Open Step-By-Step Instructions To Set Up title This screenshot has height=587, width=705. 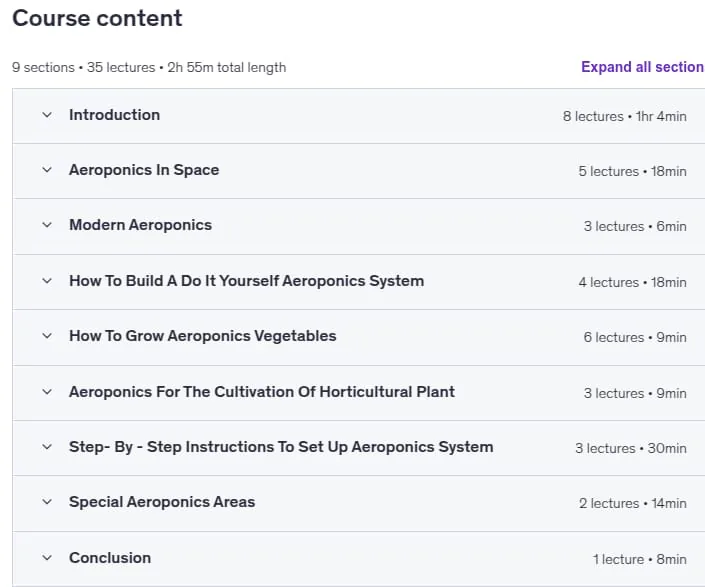281,447
